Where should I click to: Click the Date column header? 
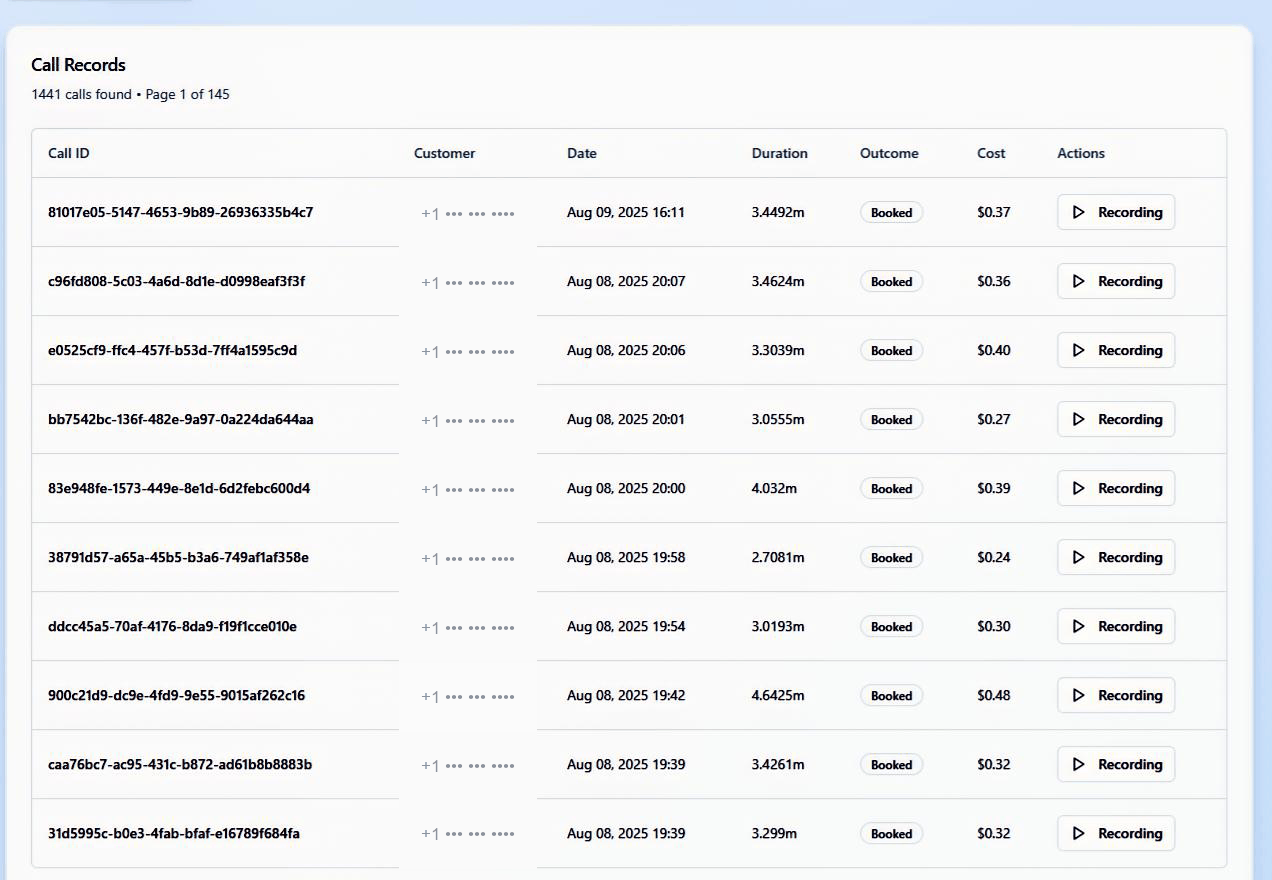pos(582,153)
